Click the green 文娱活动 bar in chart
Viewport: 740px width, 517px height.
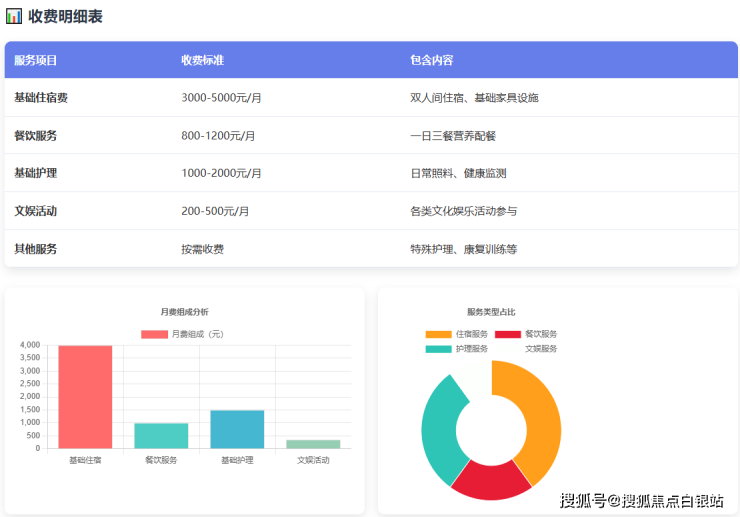pyautogui.click(x=313, y=444)
